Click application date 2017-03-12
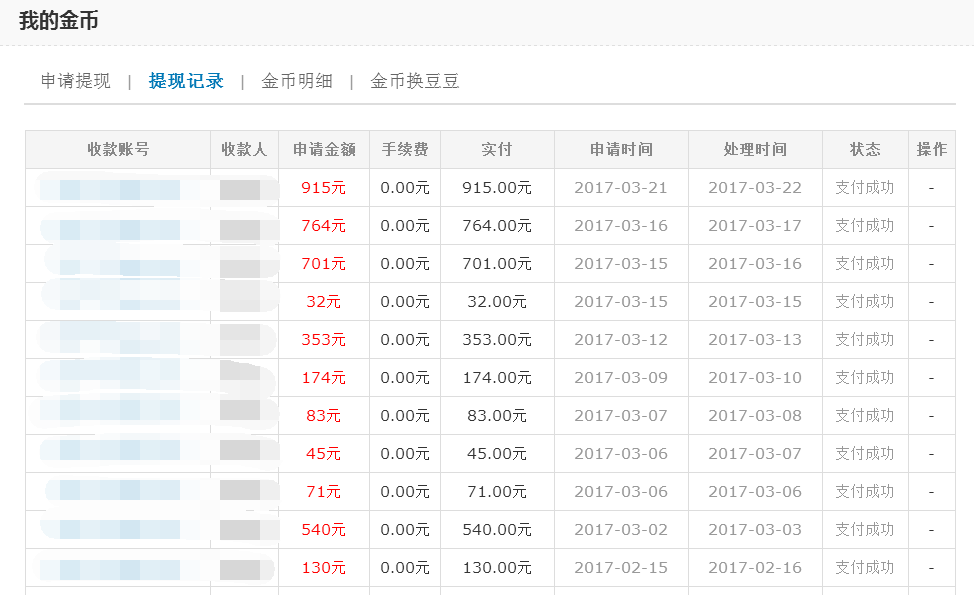This screenshot has width=974, height=595. coord(621,340)
